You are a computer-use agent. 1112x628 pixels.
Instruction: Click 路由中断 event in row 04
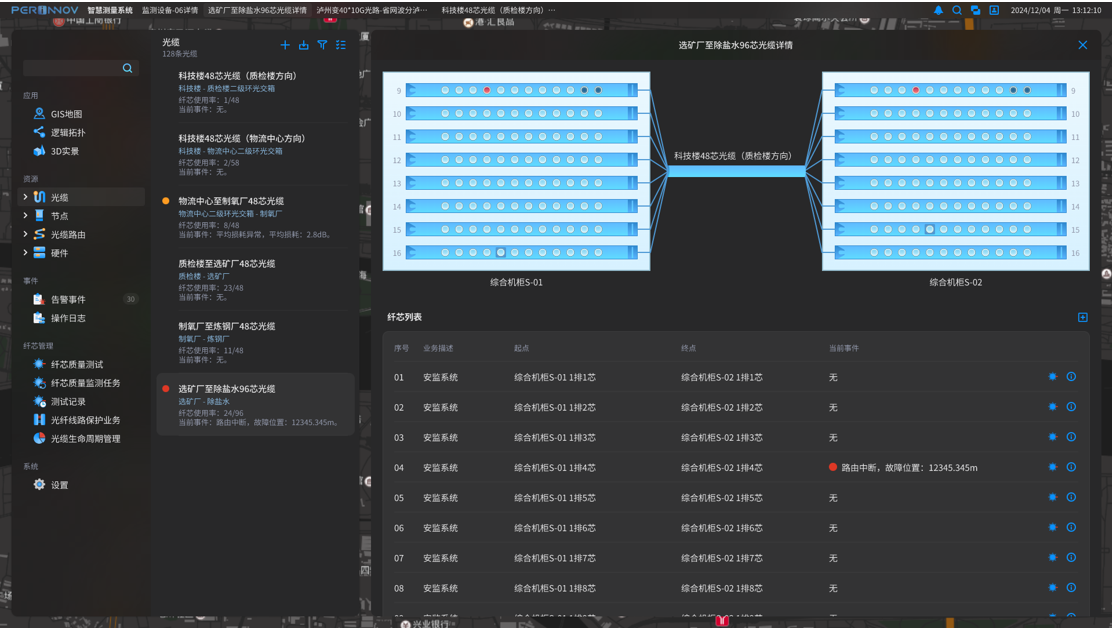tap(904, 468)
